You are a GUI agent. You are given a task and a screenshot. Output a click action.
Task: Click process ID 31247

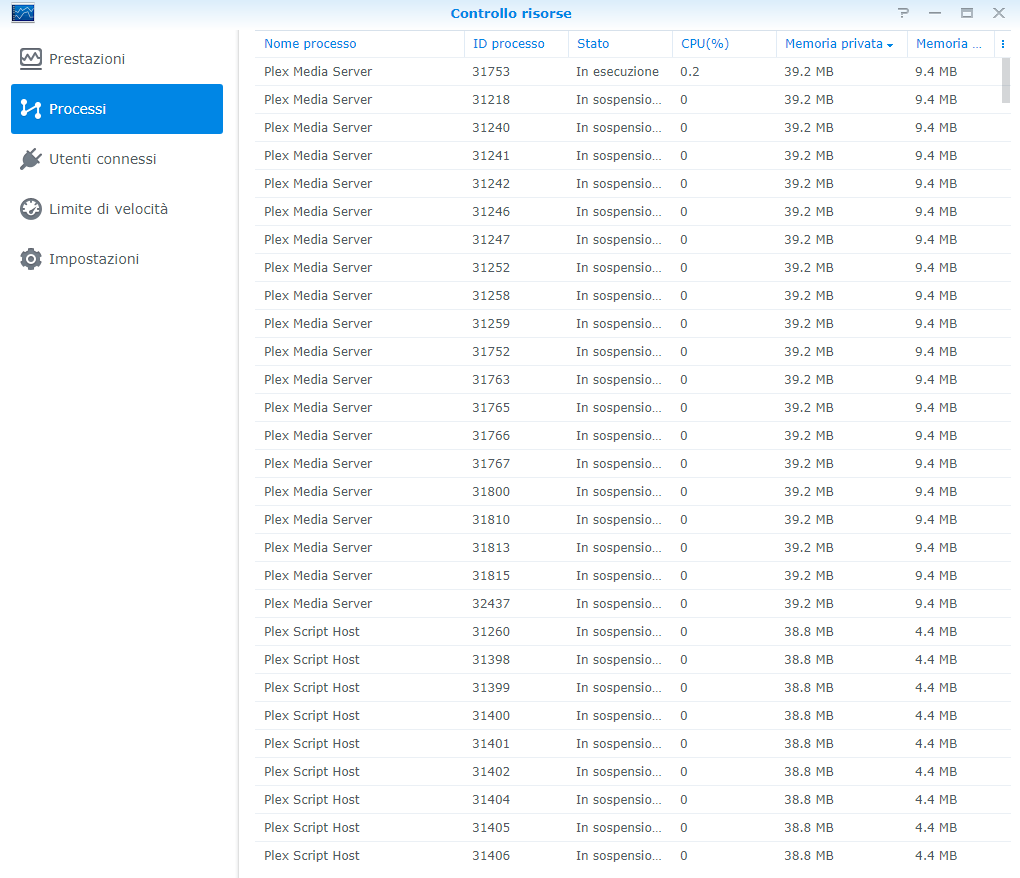(491, 239)
